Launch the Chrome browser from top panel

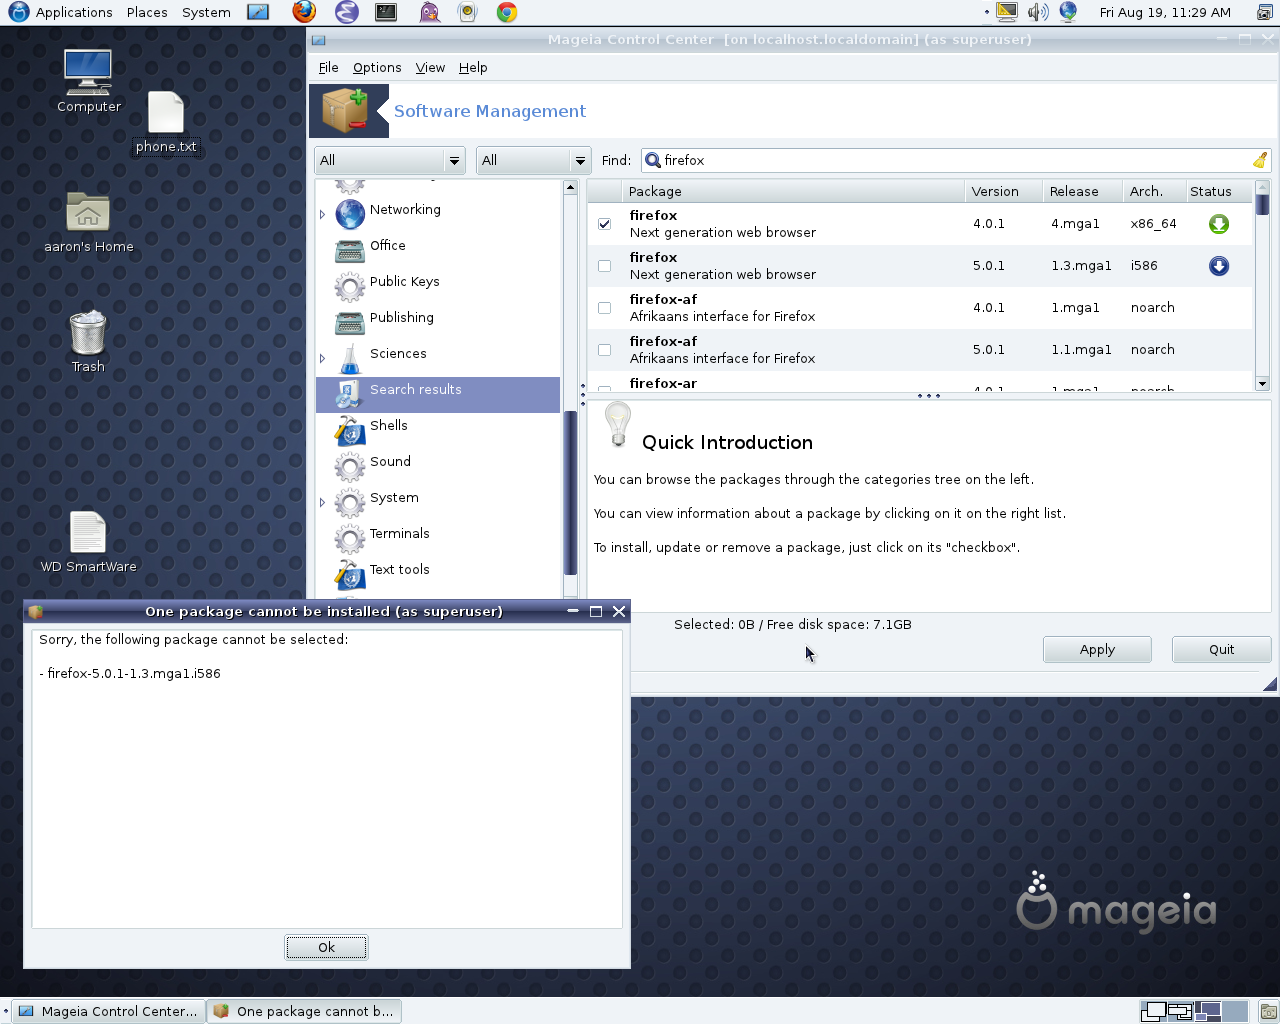[x=507, y=12]
